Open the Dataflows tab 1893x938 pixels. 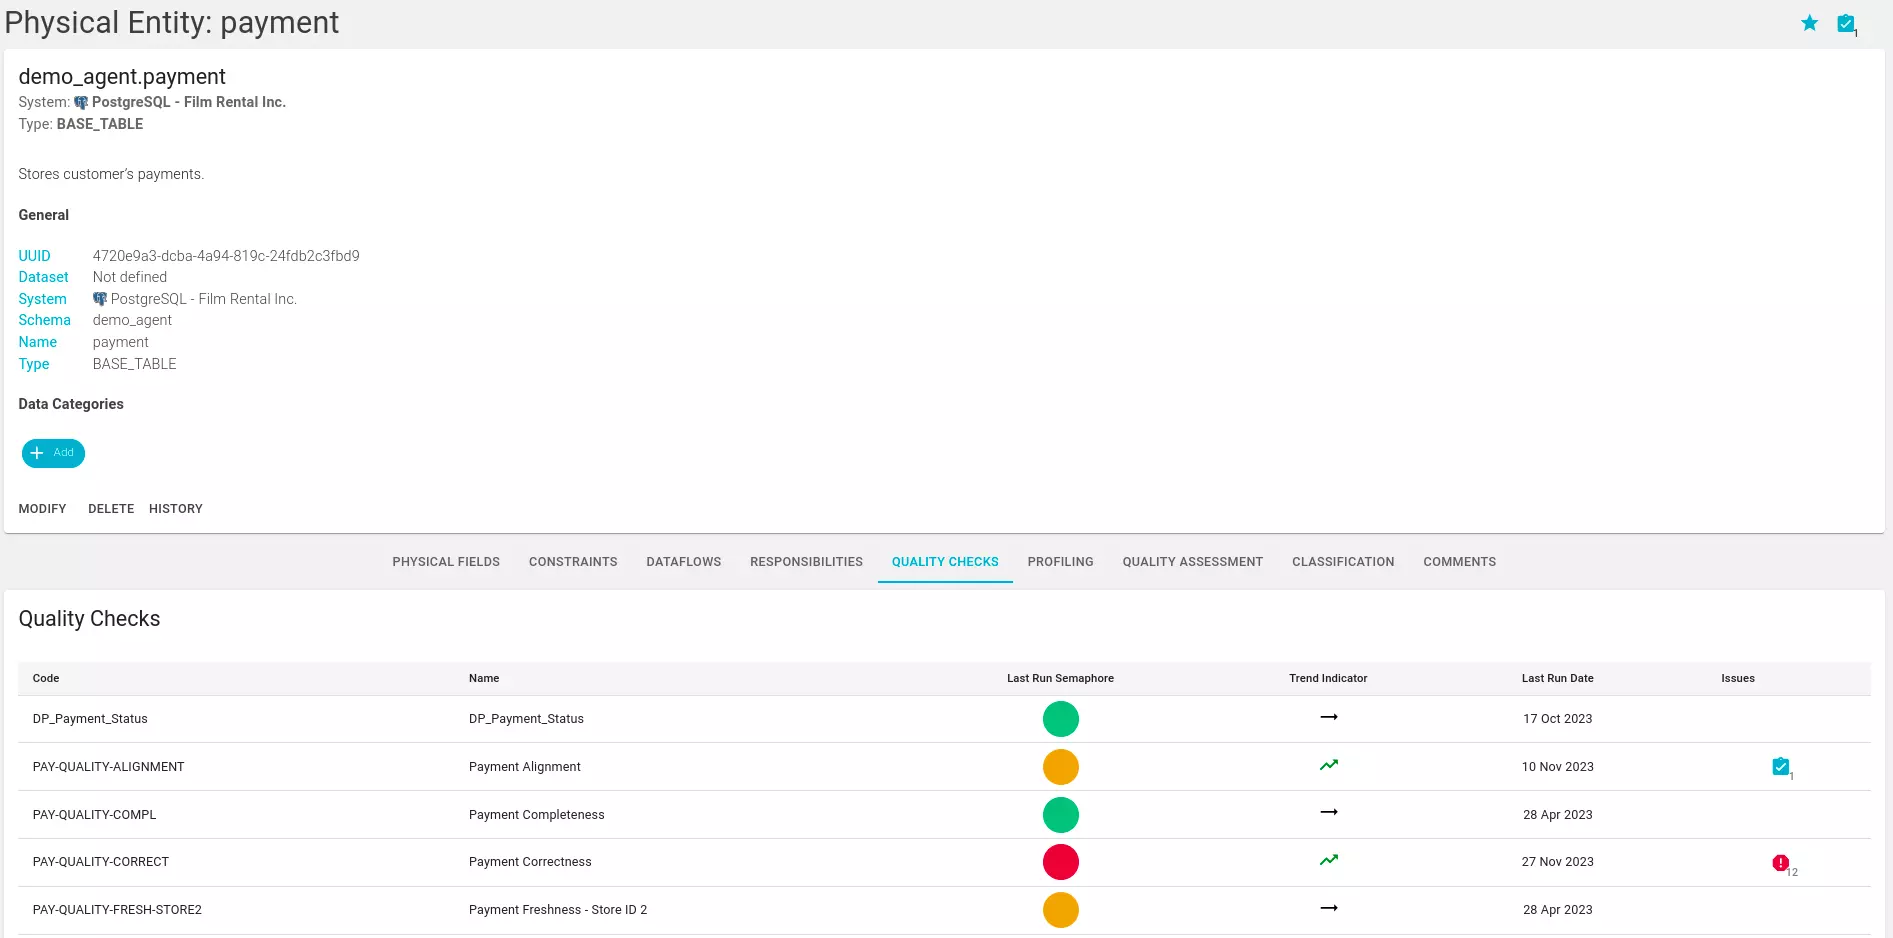(x=684, y=562)
